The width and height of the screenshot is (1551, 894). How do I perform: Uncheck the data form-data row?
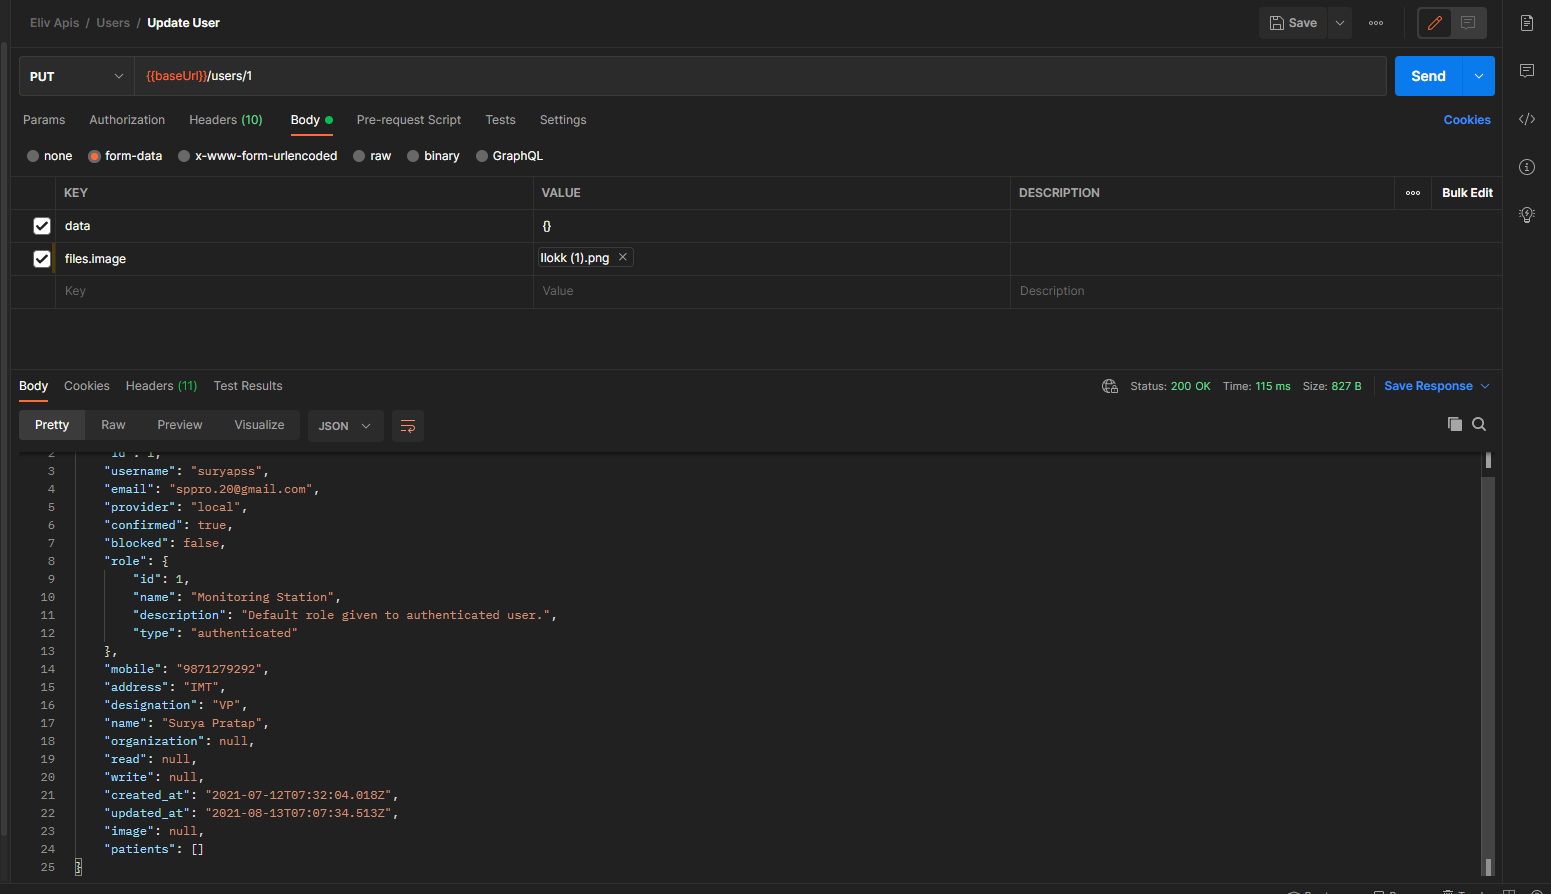42,226
